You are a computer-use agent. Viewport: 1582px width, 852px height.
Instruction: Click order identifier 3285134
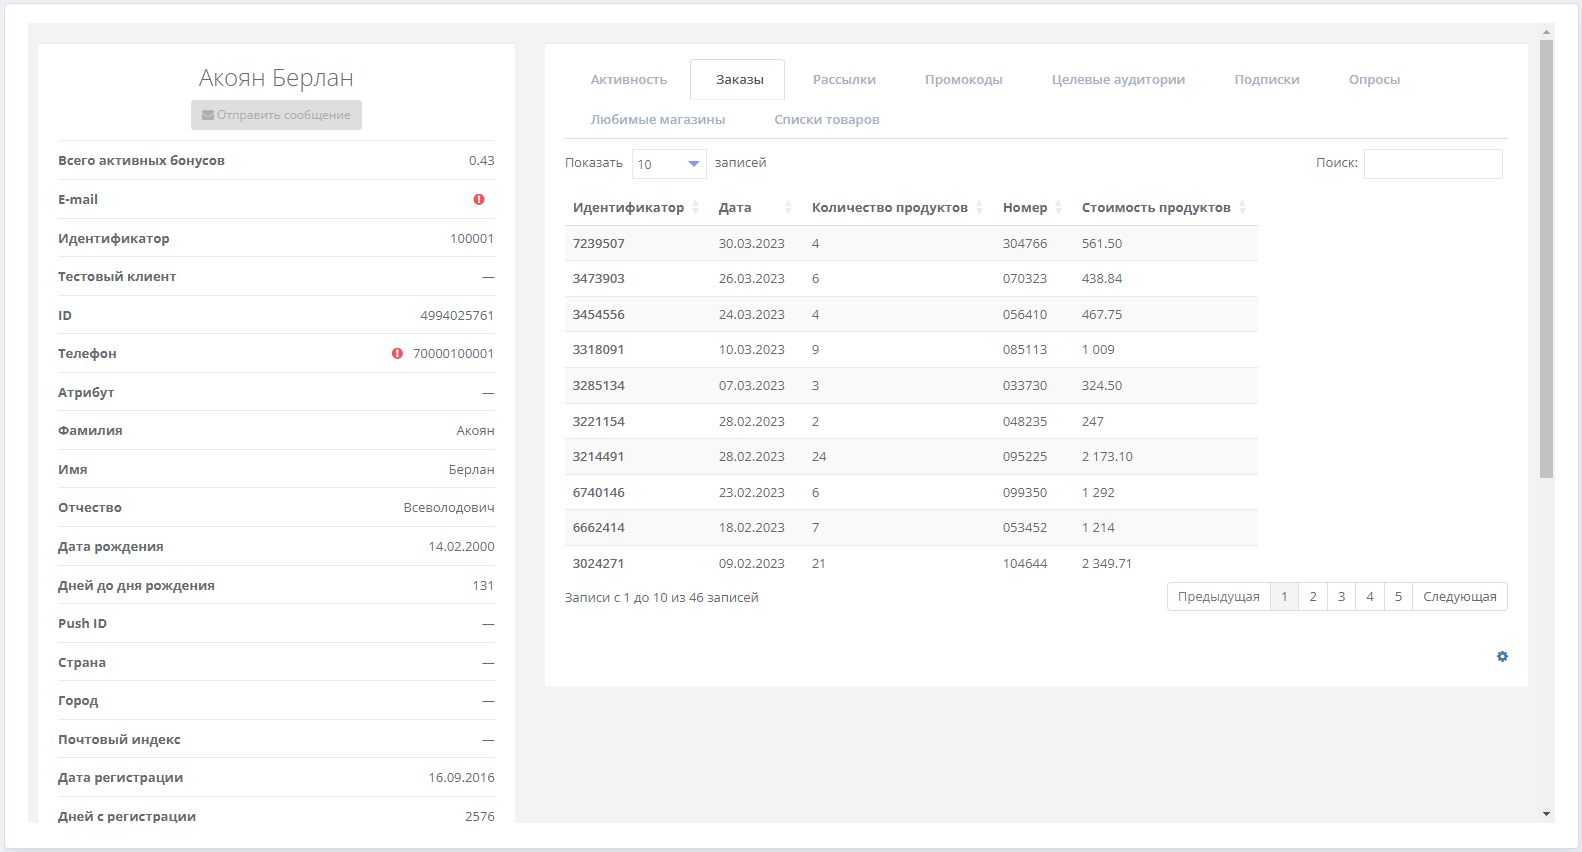598,386
